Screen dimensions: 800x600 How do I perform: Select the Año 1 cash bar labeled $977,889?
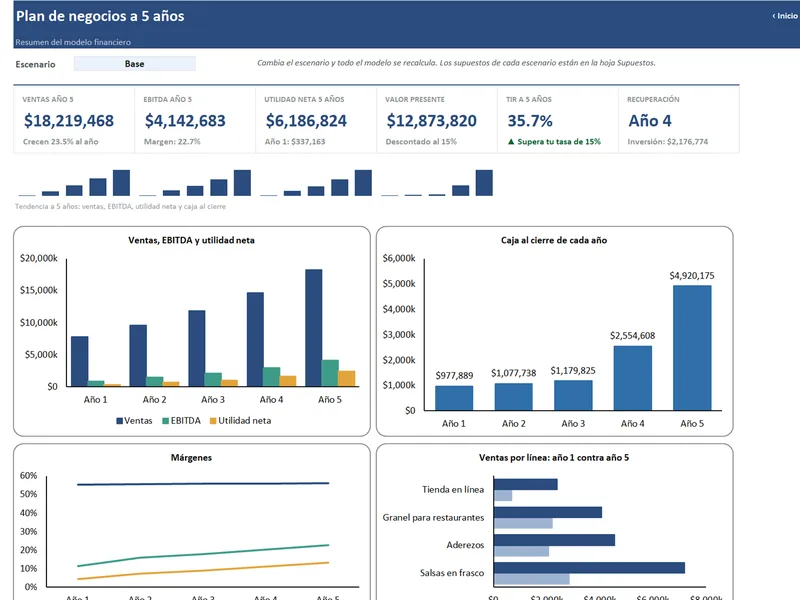point(454,398)
